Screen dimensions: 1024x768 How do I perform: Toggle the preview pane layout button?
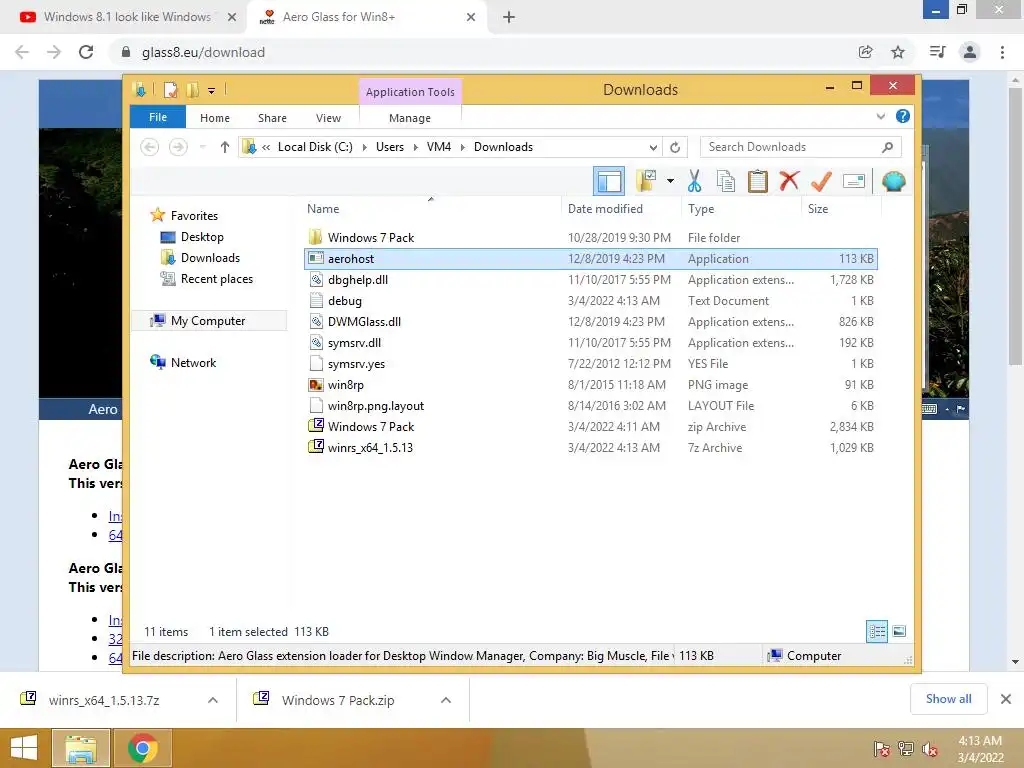point(609,181)
